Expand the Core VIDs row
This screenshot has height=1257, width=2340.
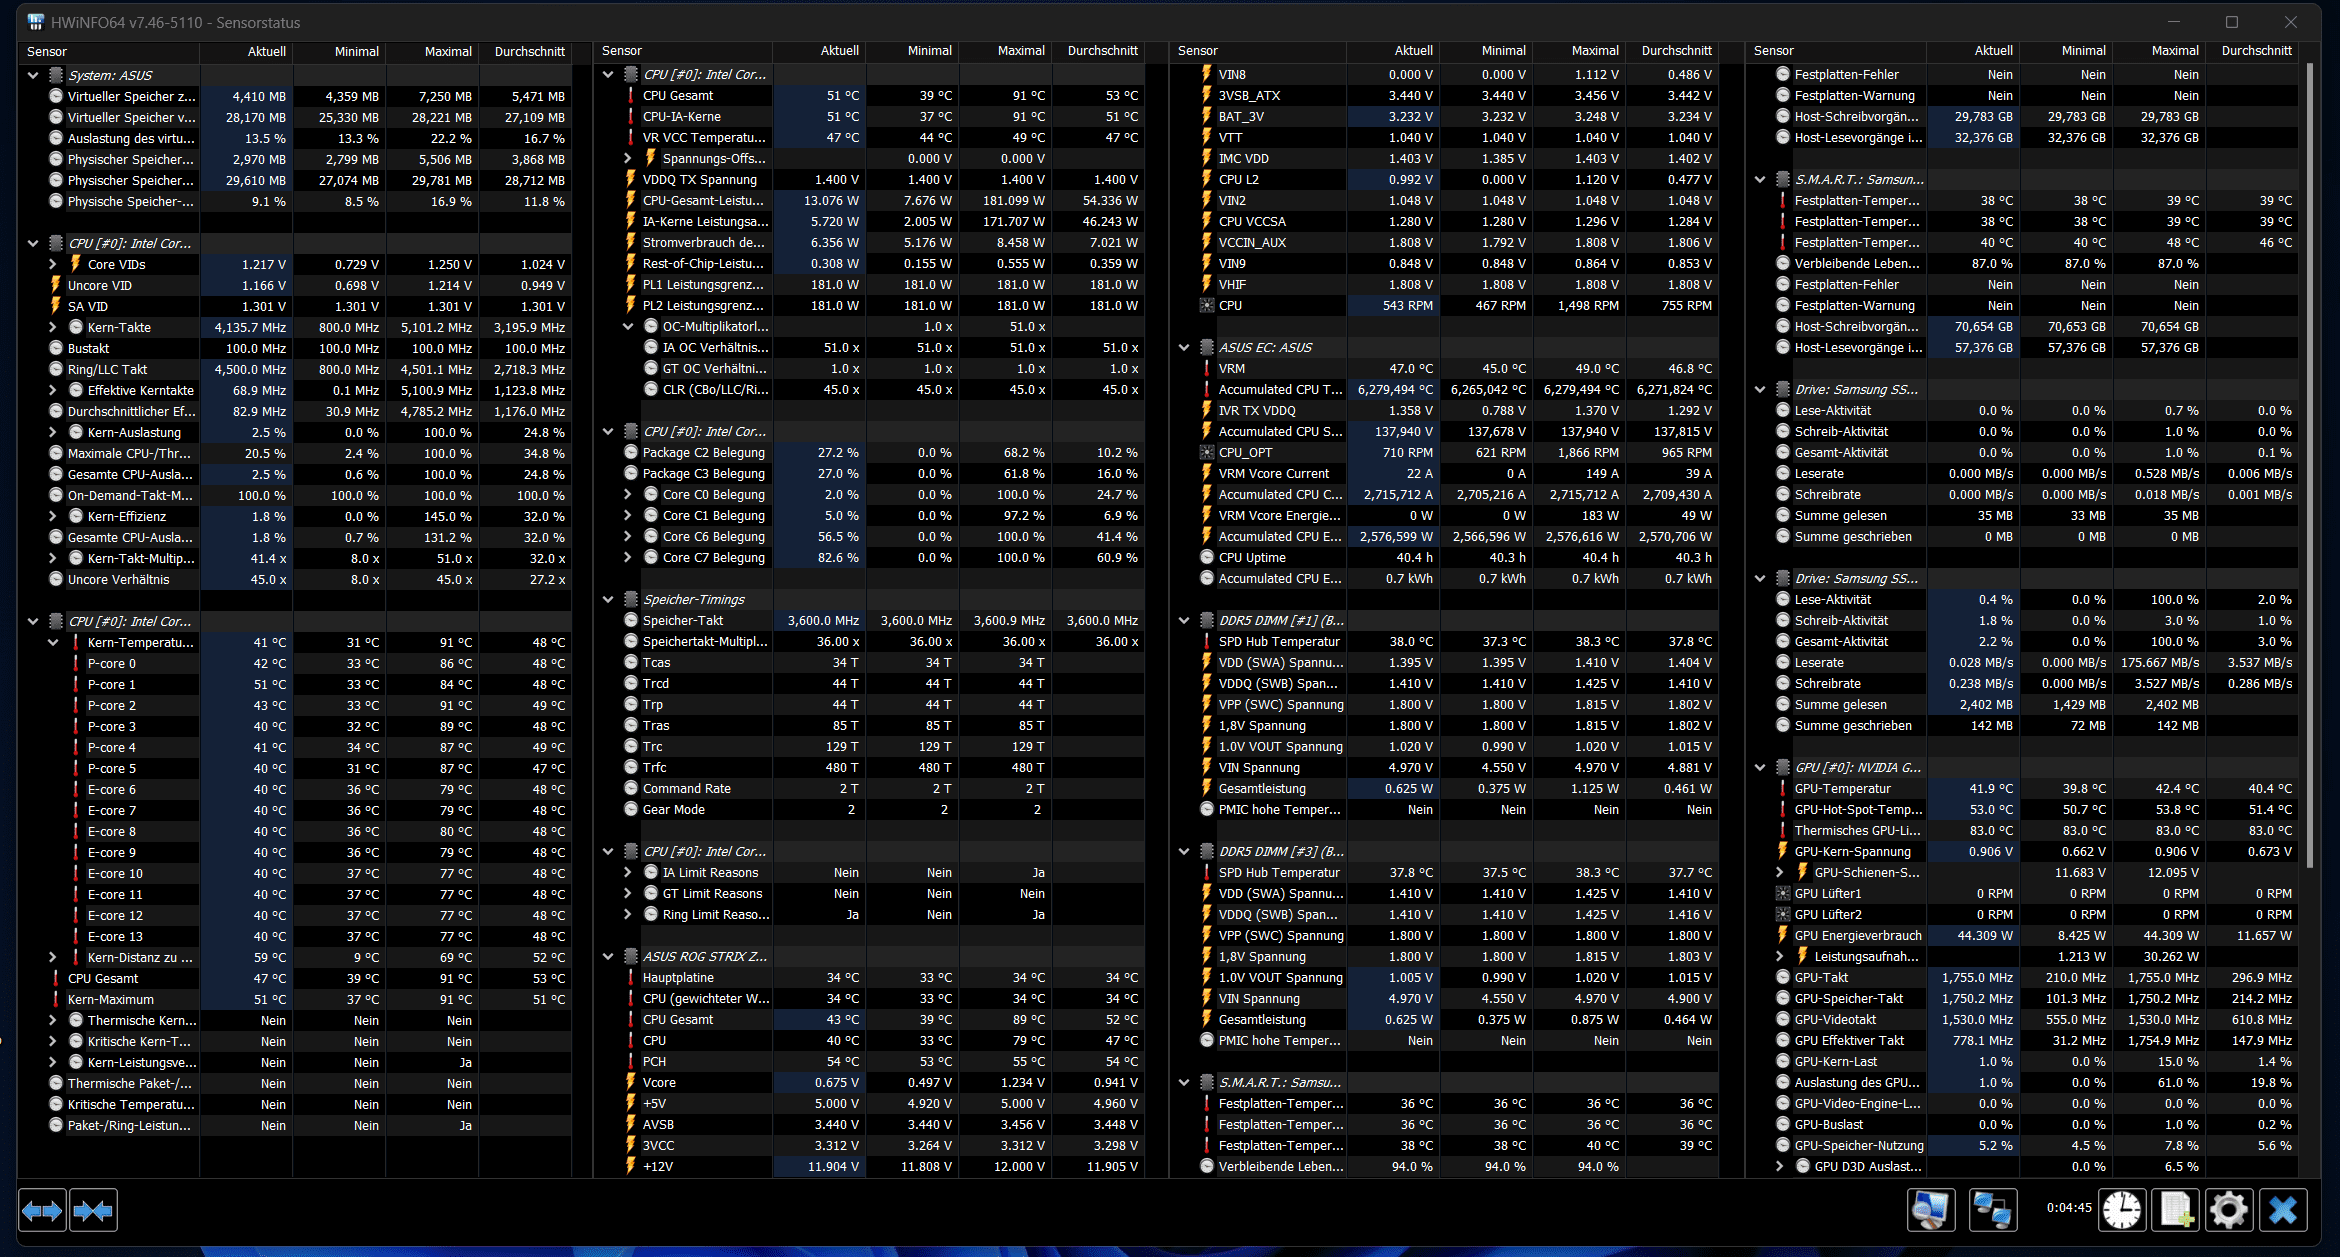53,264
